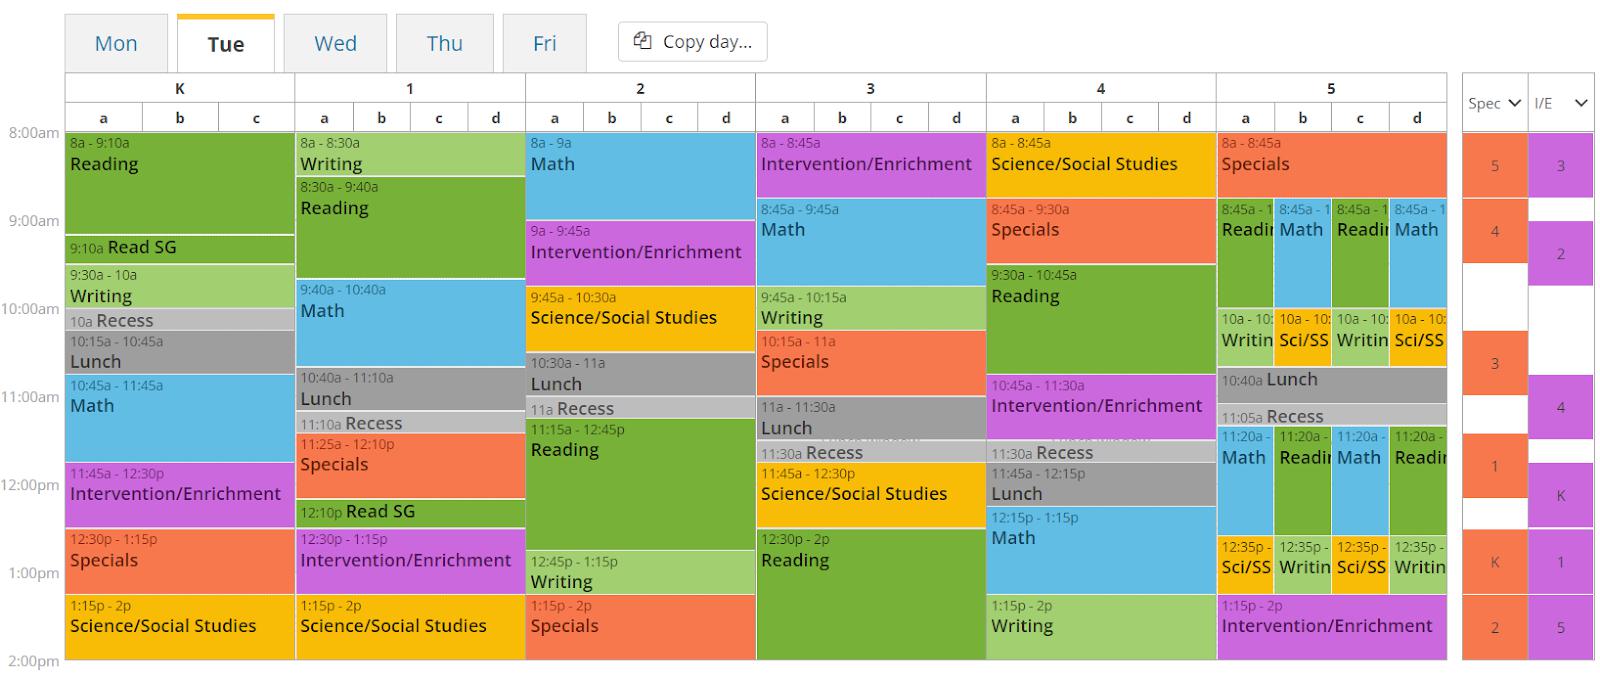This screenshot has width=1600, height=680.
Task: Select orange Spec cell labeled K
Action: tap(1495, 562)
